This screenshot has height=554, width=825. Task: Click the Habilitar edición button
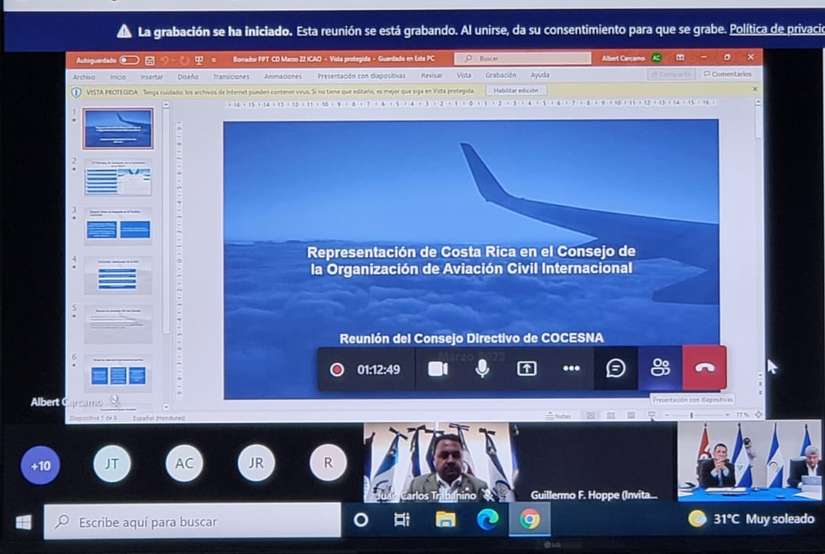tap(516, 90)
